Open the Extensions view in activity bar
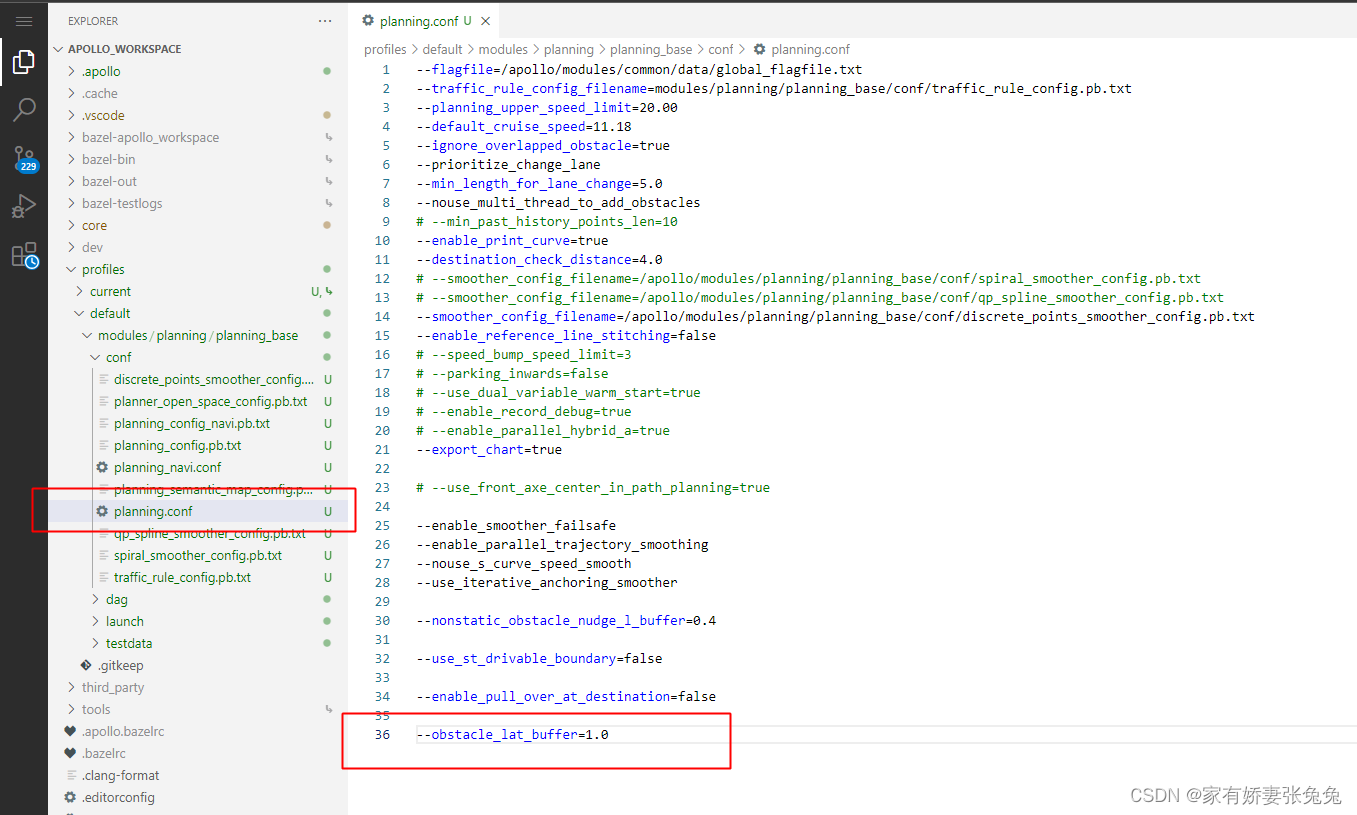1357x815 pixels. (x=24, y=255)
